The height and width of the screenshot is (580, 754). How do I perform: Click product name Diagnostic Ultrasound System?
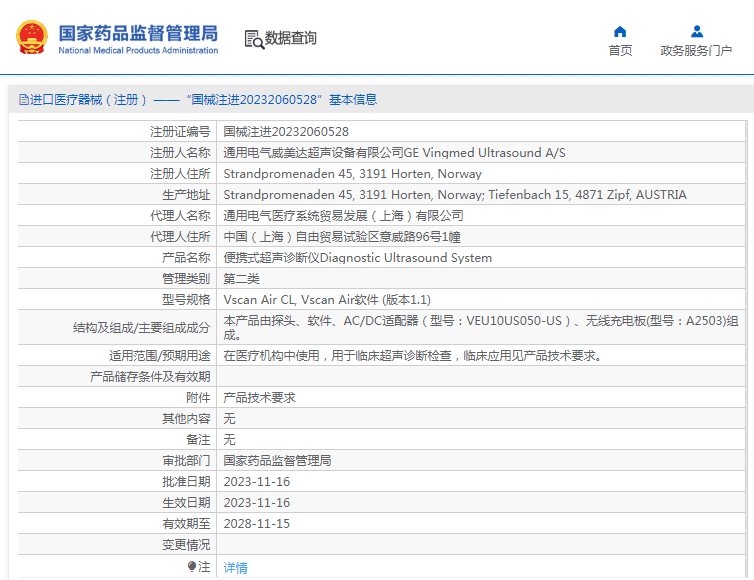[x=357, y=258]
